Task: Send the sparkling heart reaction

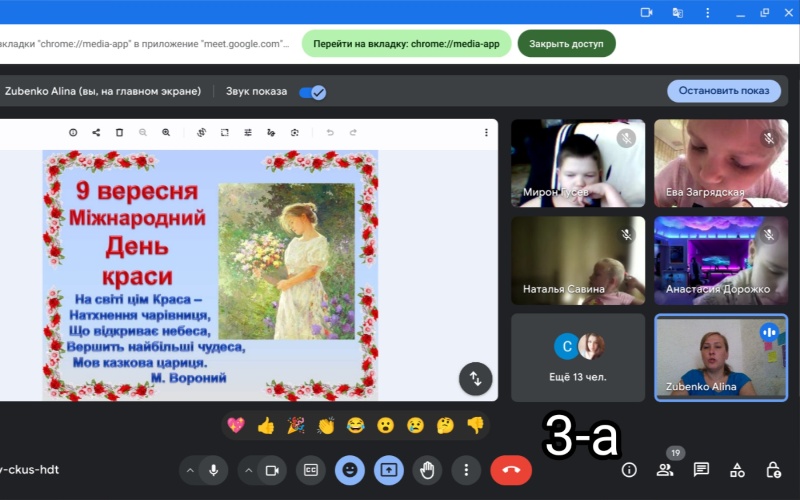Action: click(236, 425)
